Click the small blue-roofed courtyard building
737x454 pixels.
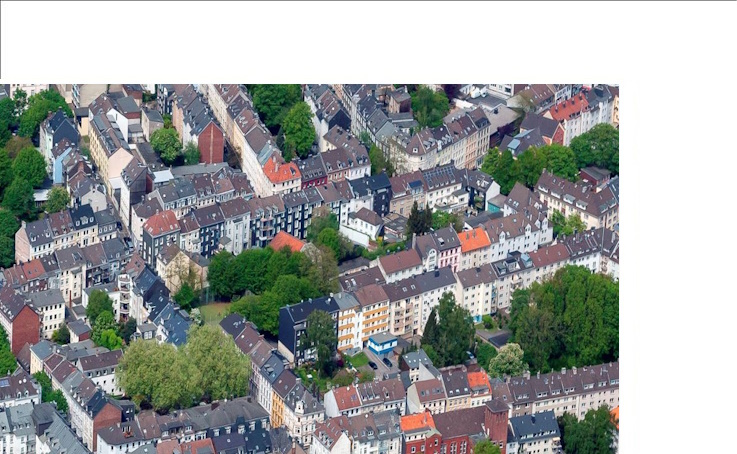[x=381, y=343]
